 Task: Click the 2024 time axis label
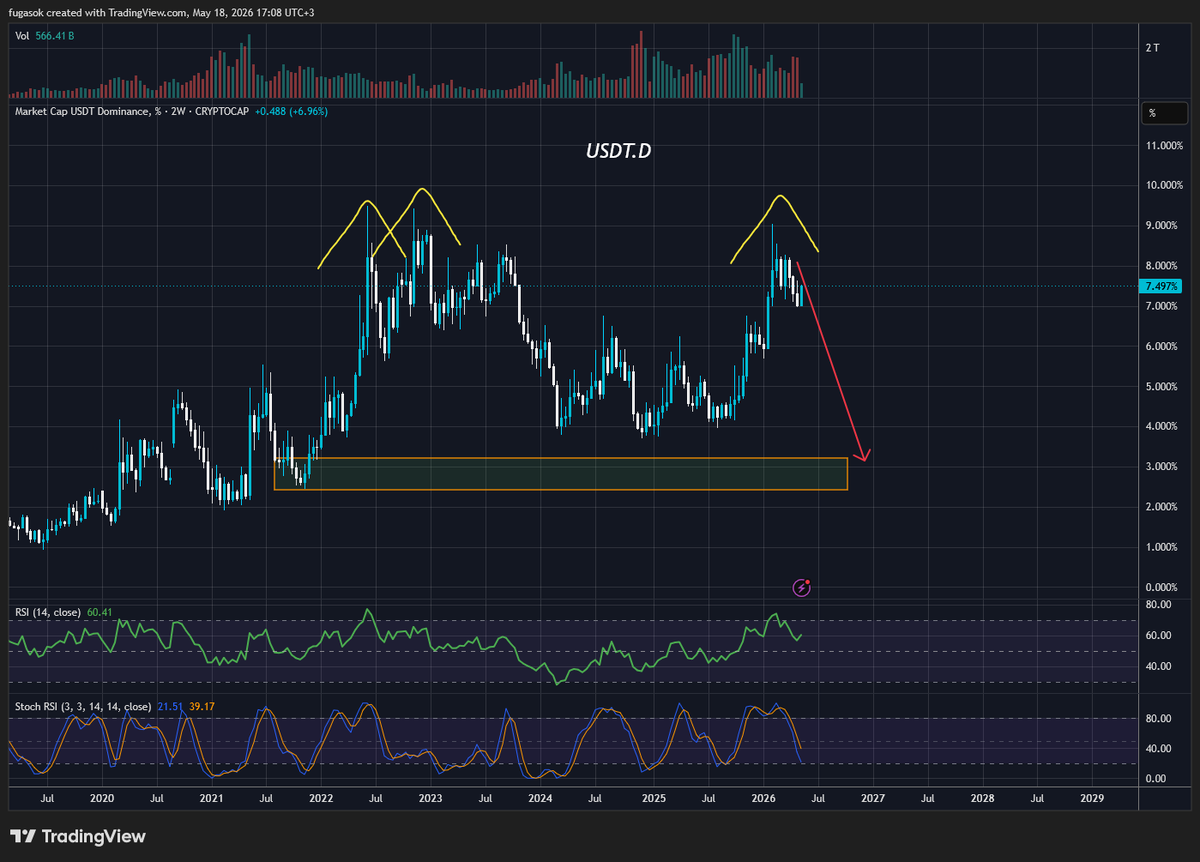pos(540,799)
